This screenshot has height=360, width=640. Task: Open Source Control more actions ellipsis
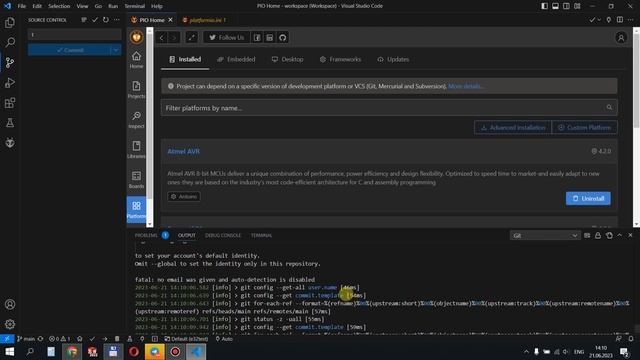[117, 20]
